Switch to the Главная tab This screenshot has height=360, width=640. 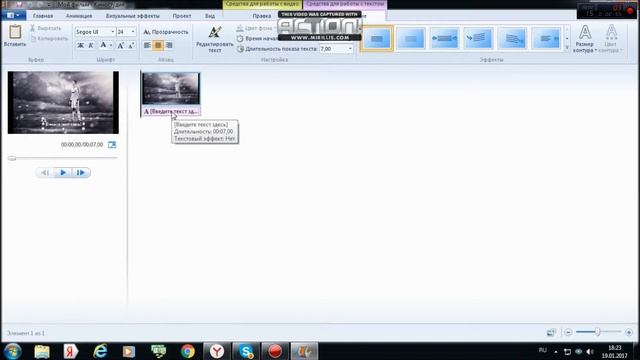(x=43, y=16)
